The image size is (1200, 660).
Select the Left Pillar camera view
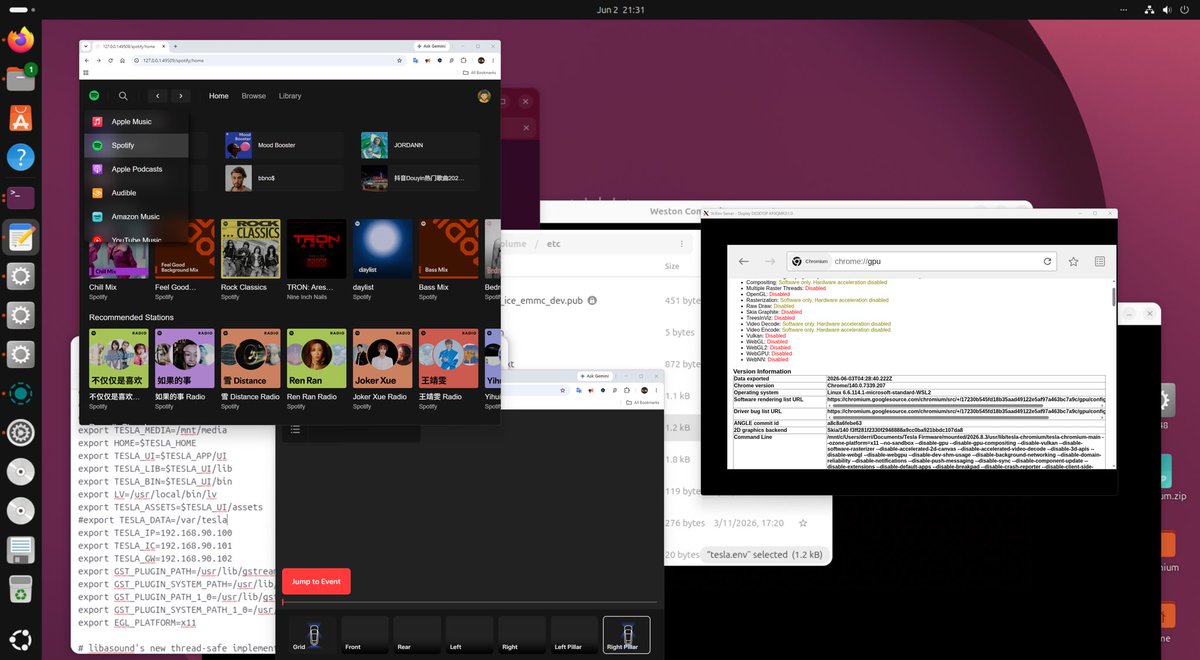click(573, 635)
